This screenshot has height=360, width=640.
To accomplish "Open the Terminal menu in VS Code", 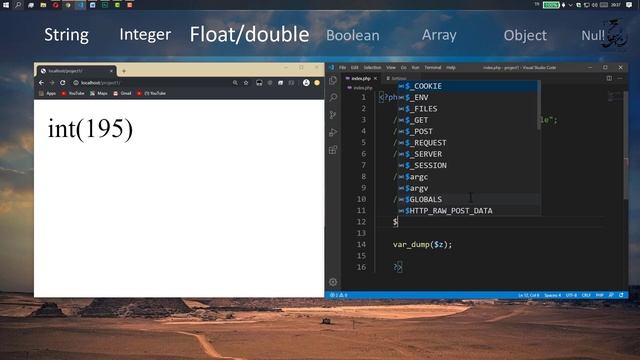I will tap(433, 68).
